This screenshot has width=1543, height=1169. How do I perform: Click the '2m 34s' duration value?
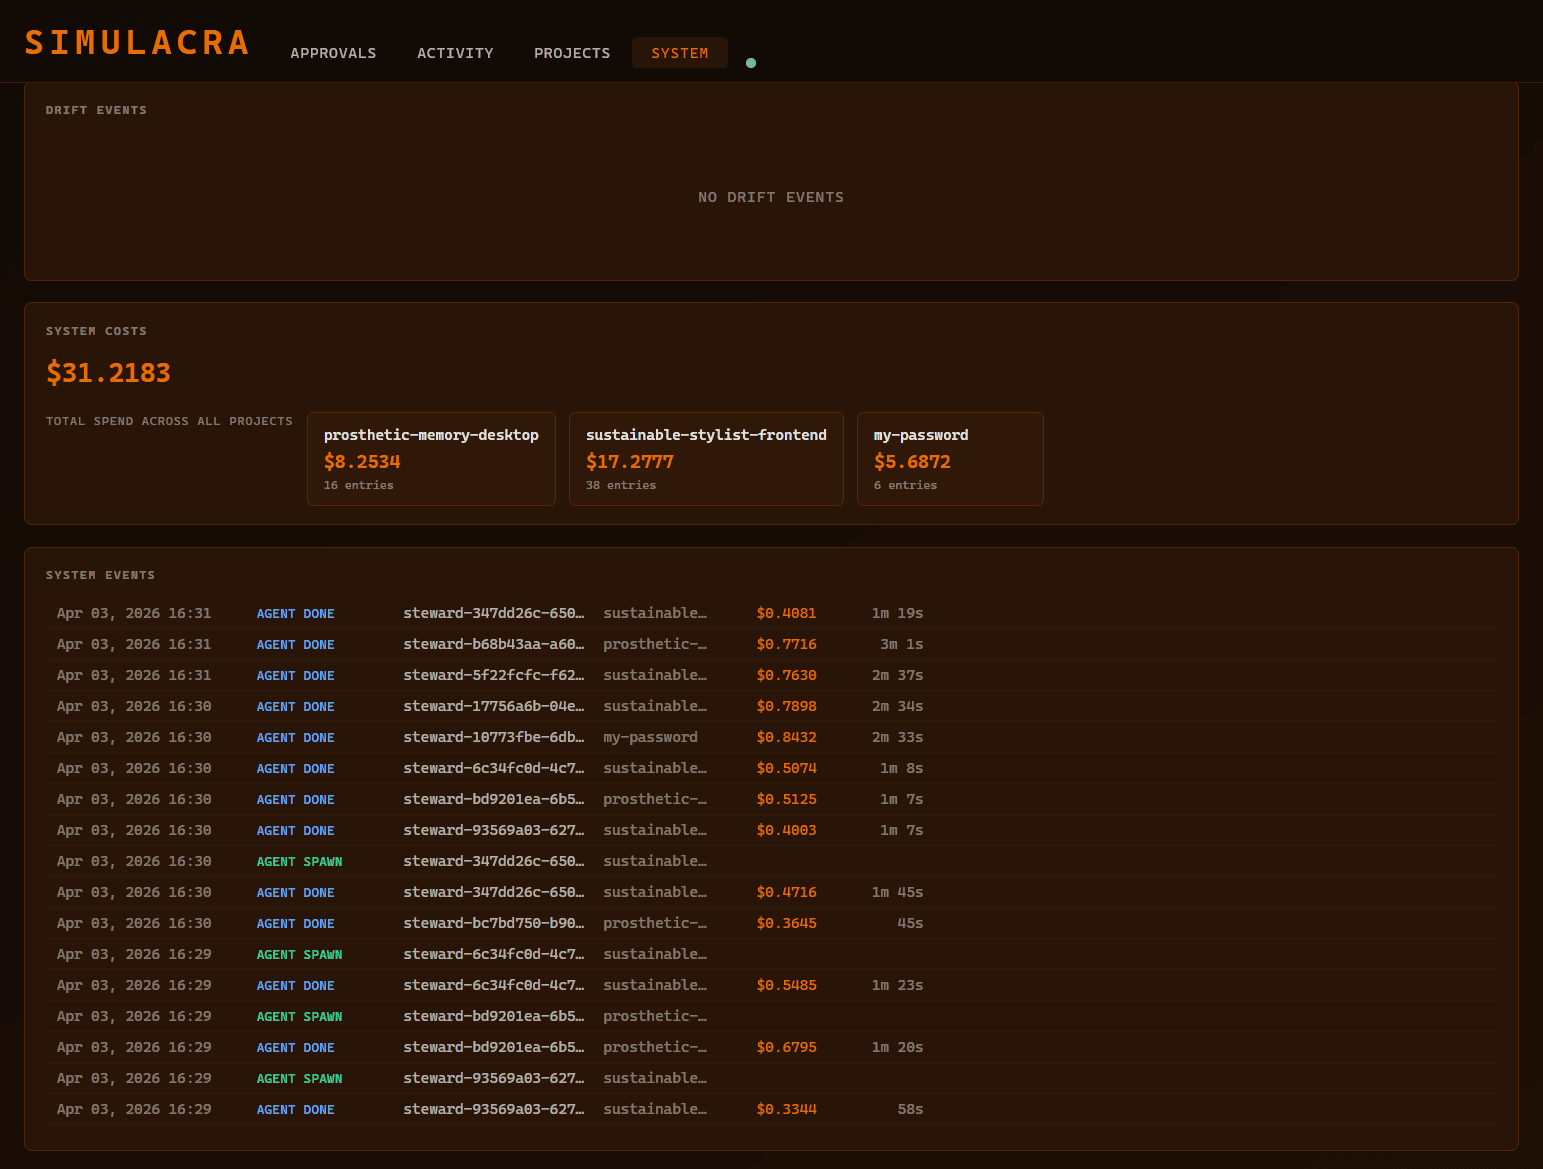tap(897, 706)
